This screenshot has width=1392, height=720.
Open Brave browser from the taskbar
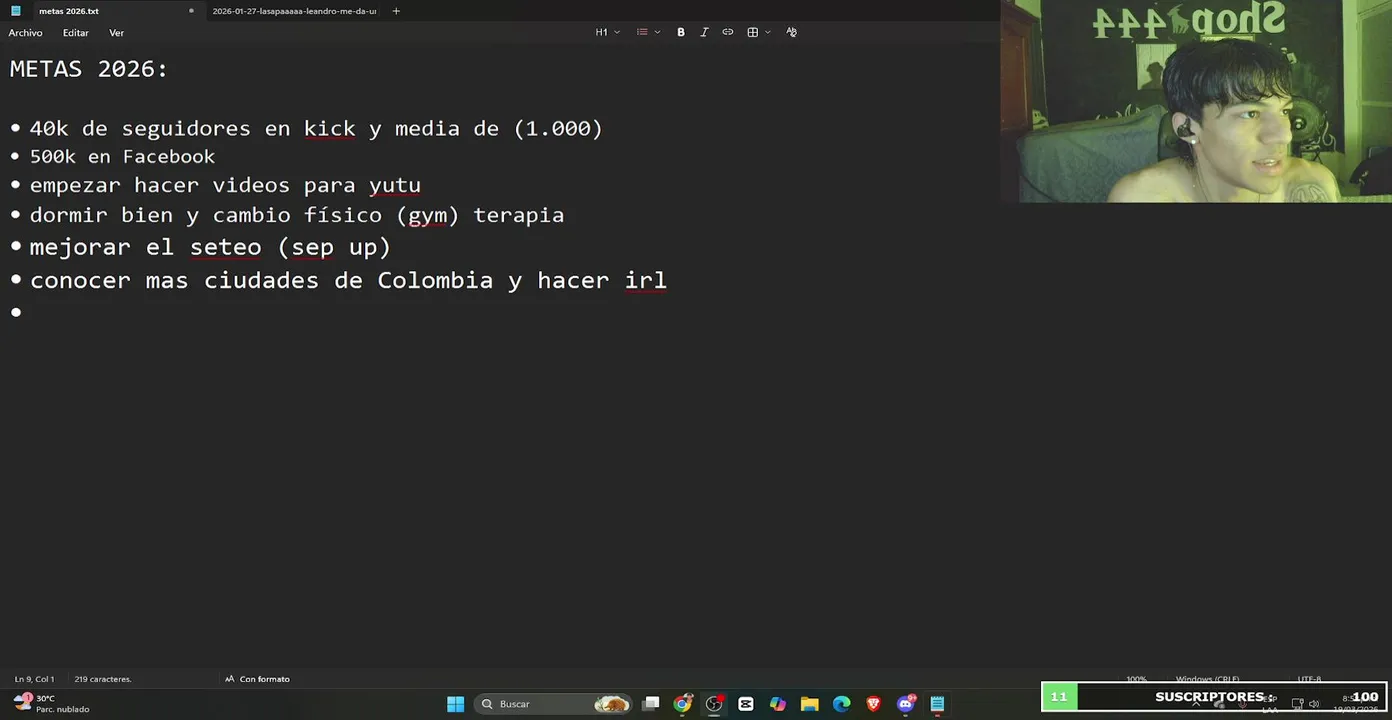(x=874, y=704)
